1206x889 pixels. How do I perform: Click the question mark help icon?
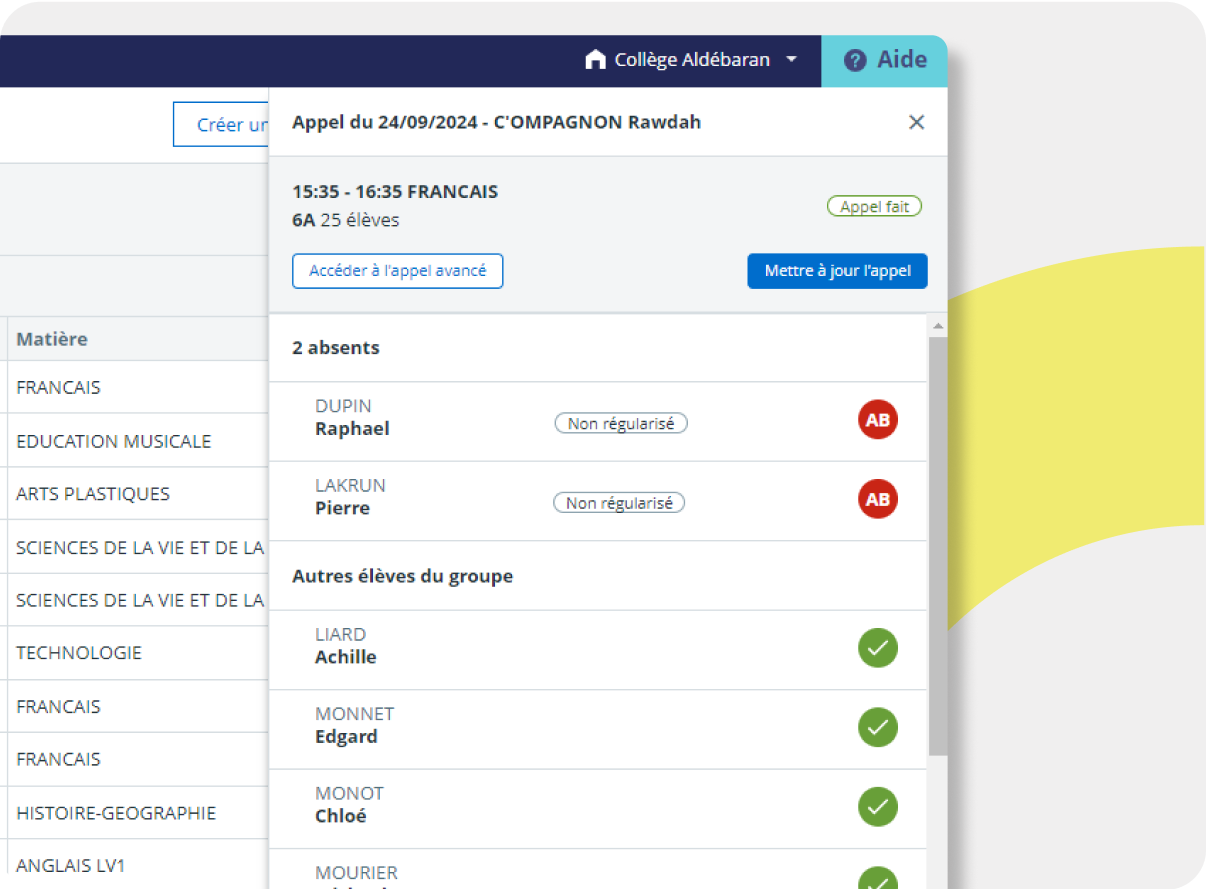[855, 61]
